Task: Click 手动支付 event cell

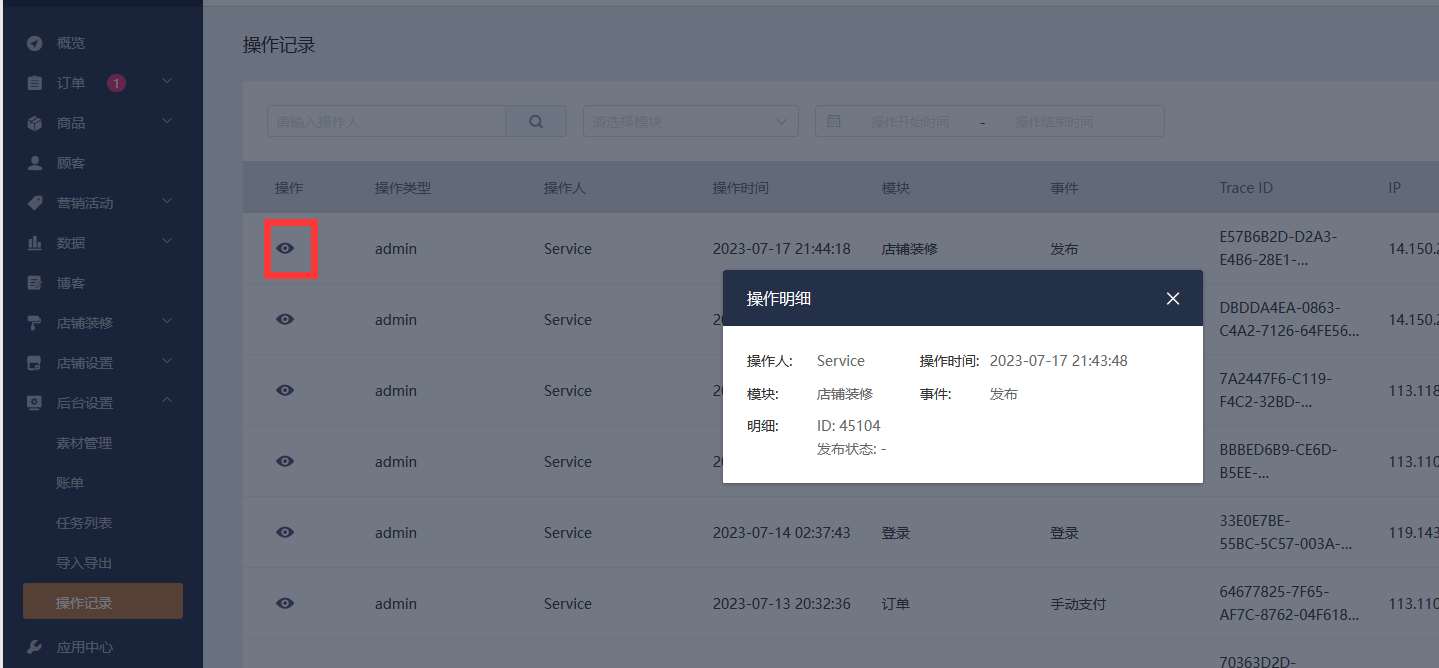Action: [x=1078, y=604]
